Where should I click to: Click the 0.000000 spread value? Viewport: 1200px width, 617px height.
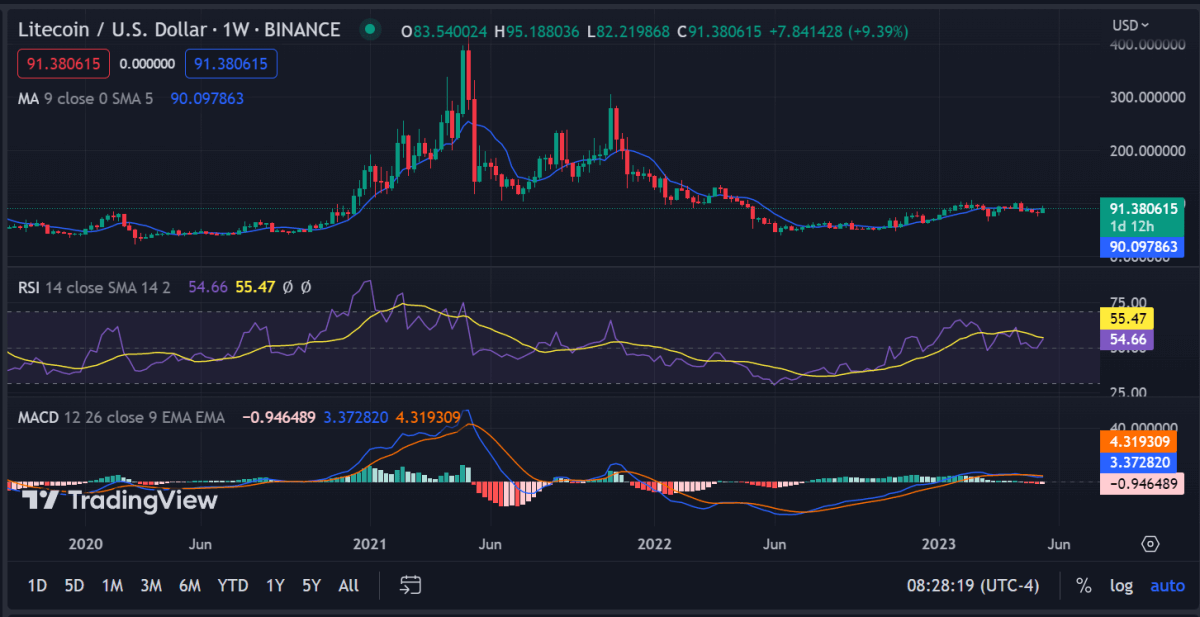click(147, 64)
